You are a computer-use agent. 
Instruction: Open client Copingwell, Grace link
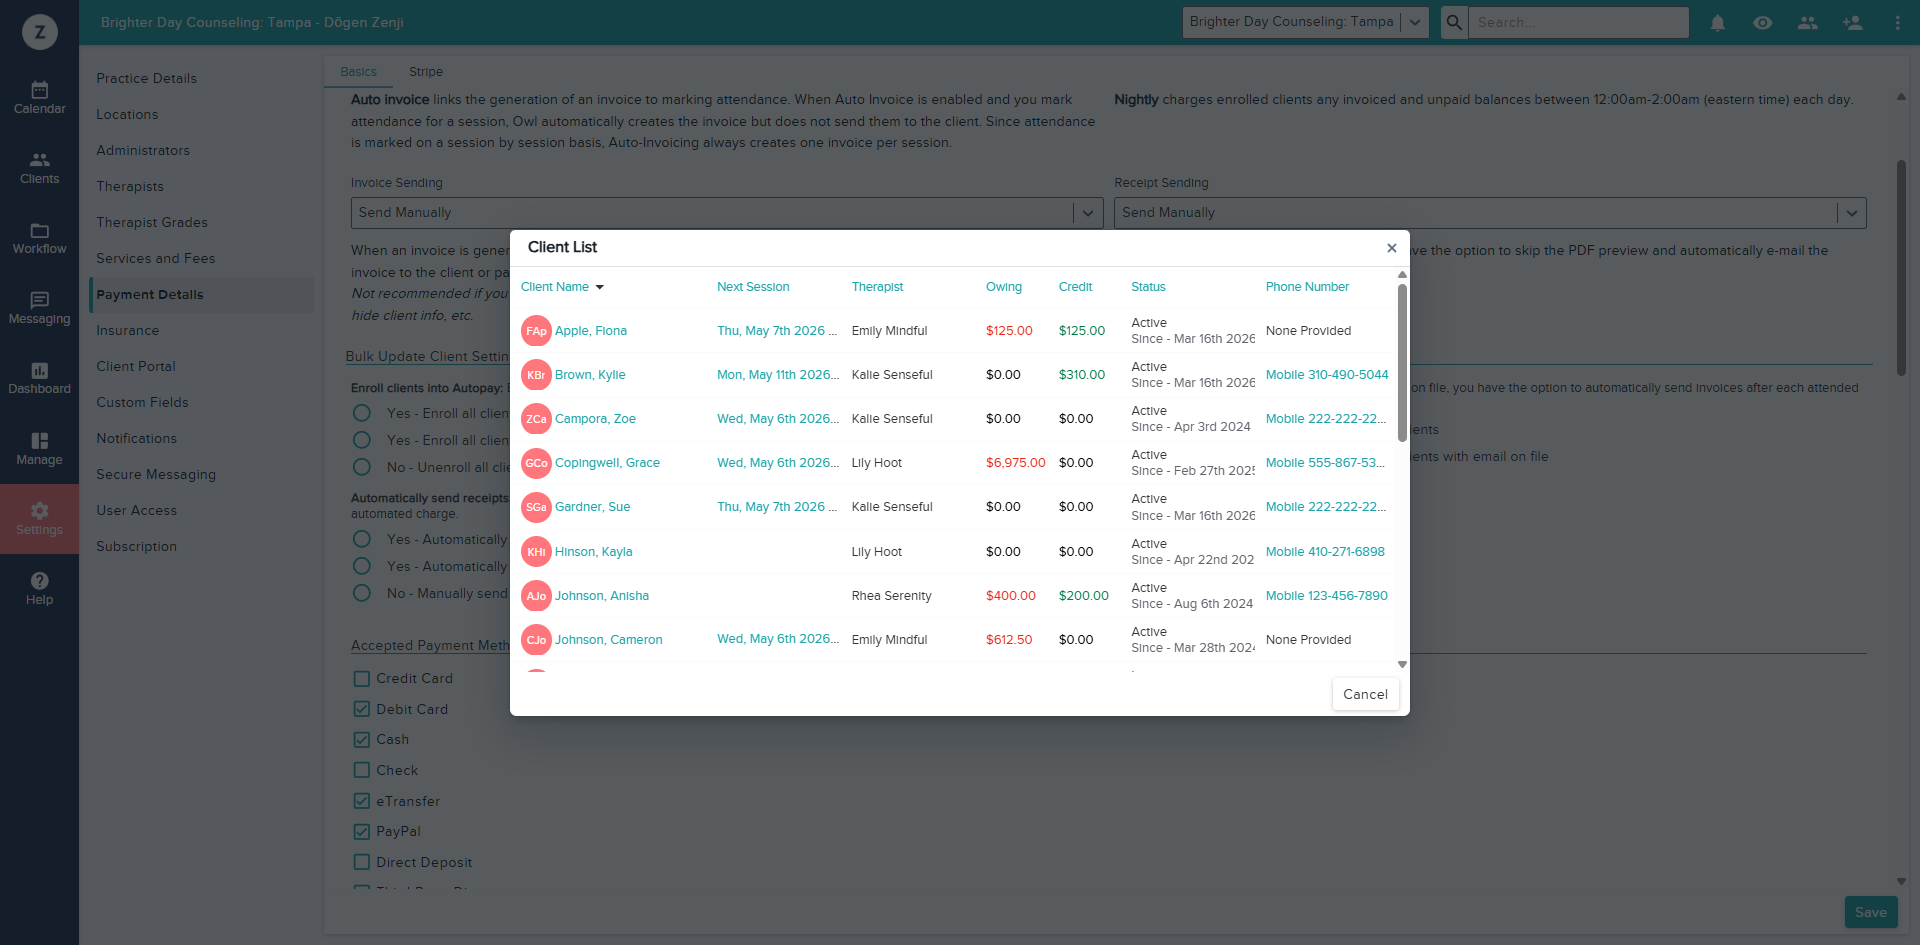coord(607,463)
